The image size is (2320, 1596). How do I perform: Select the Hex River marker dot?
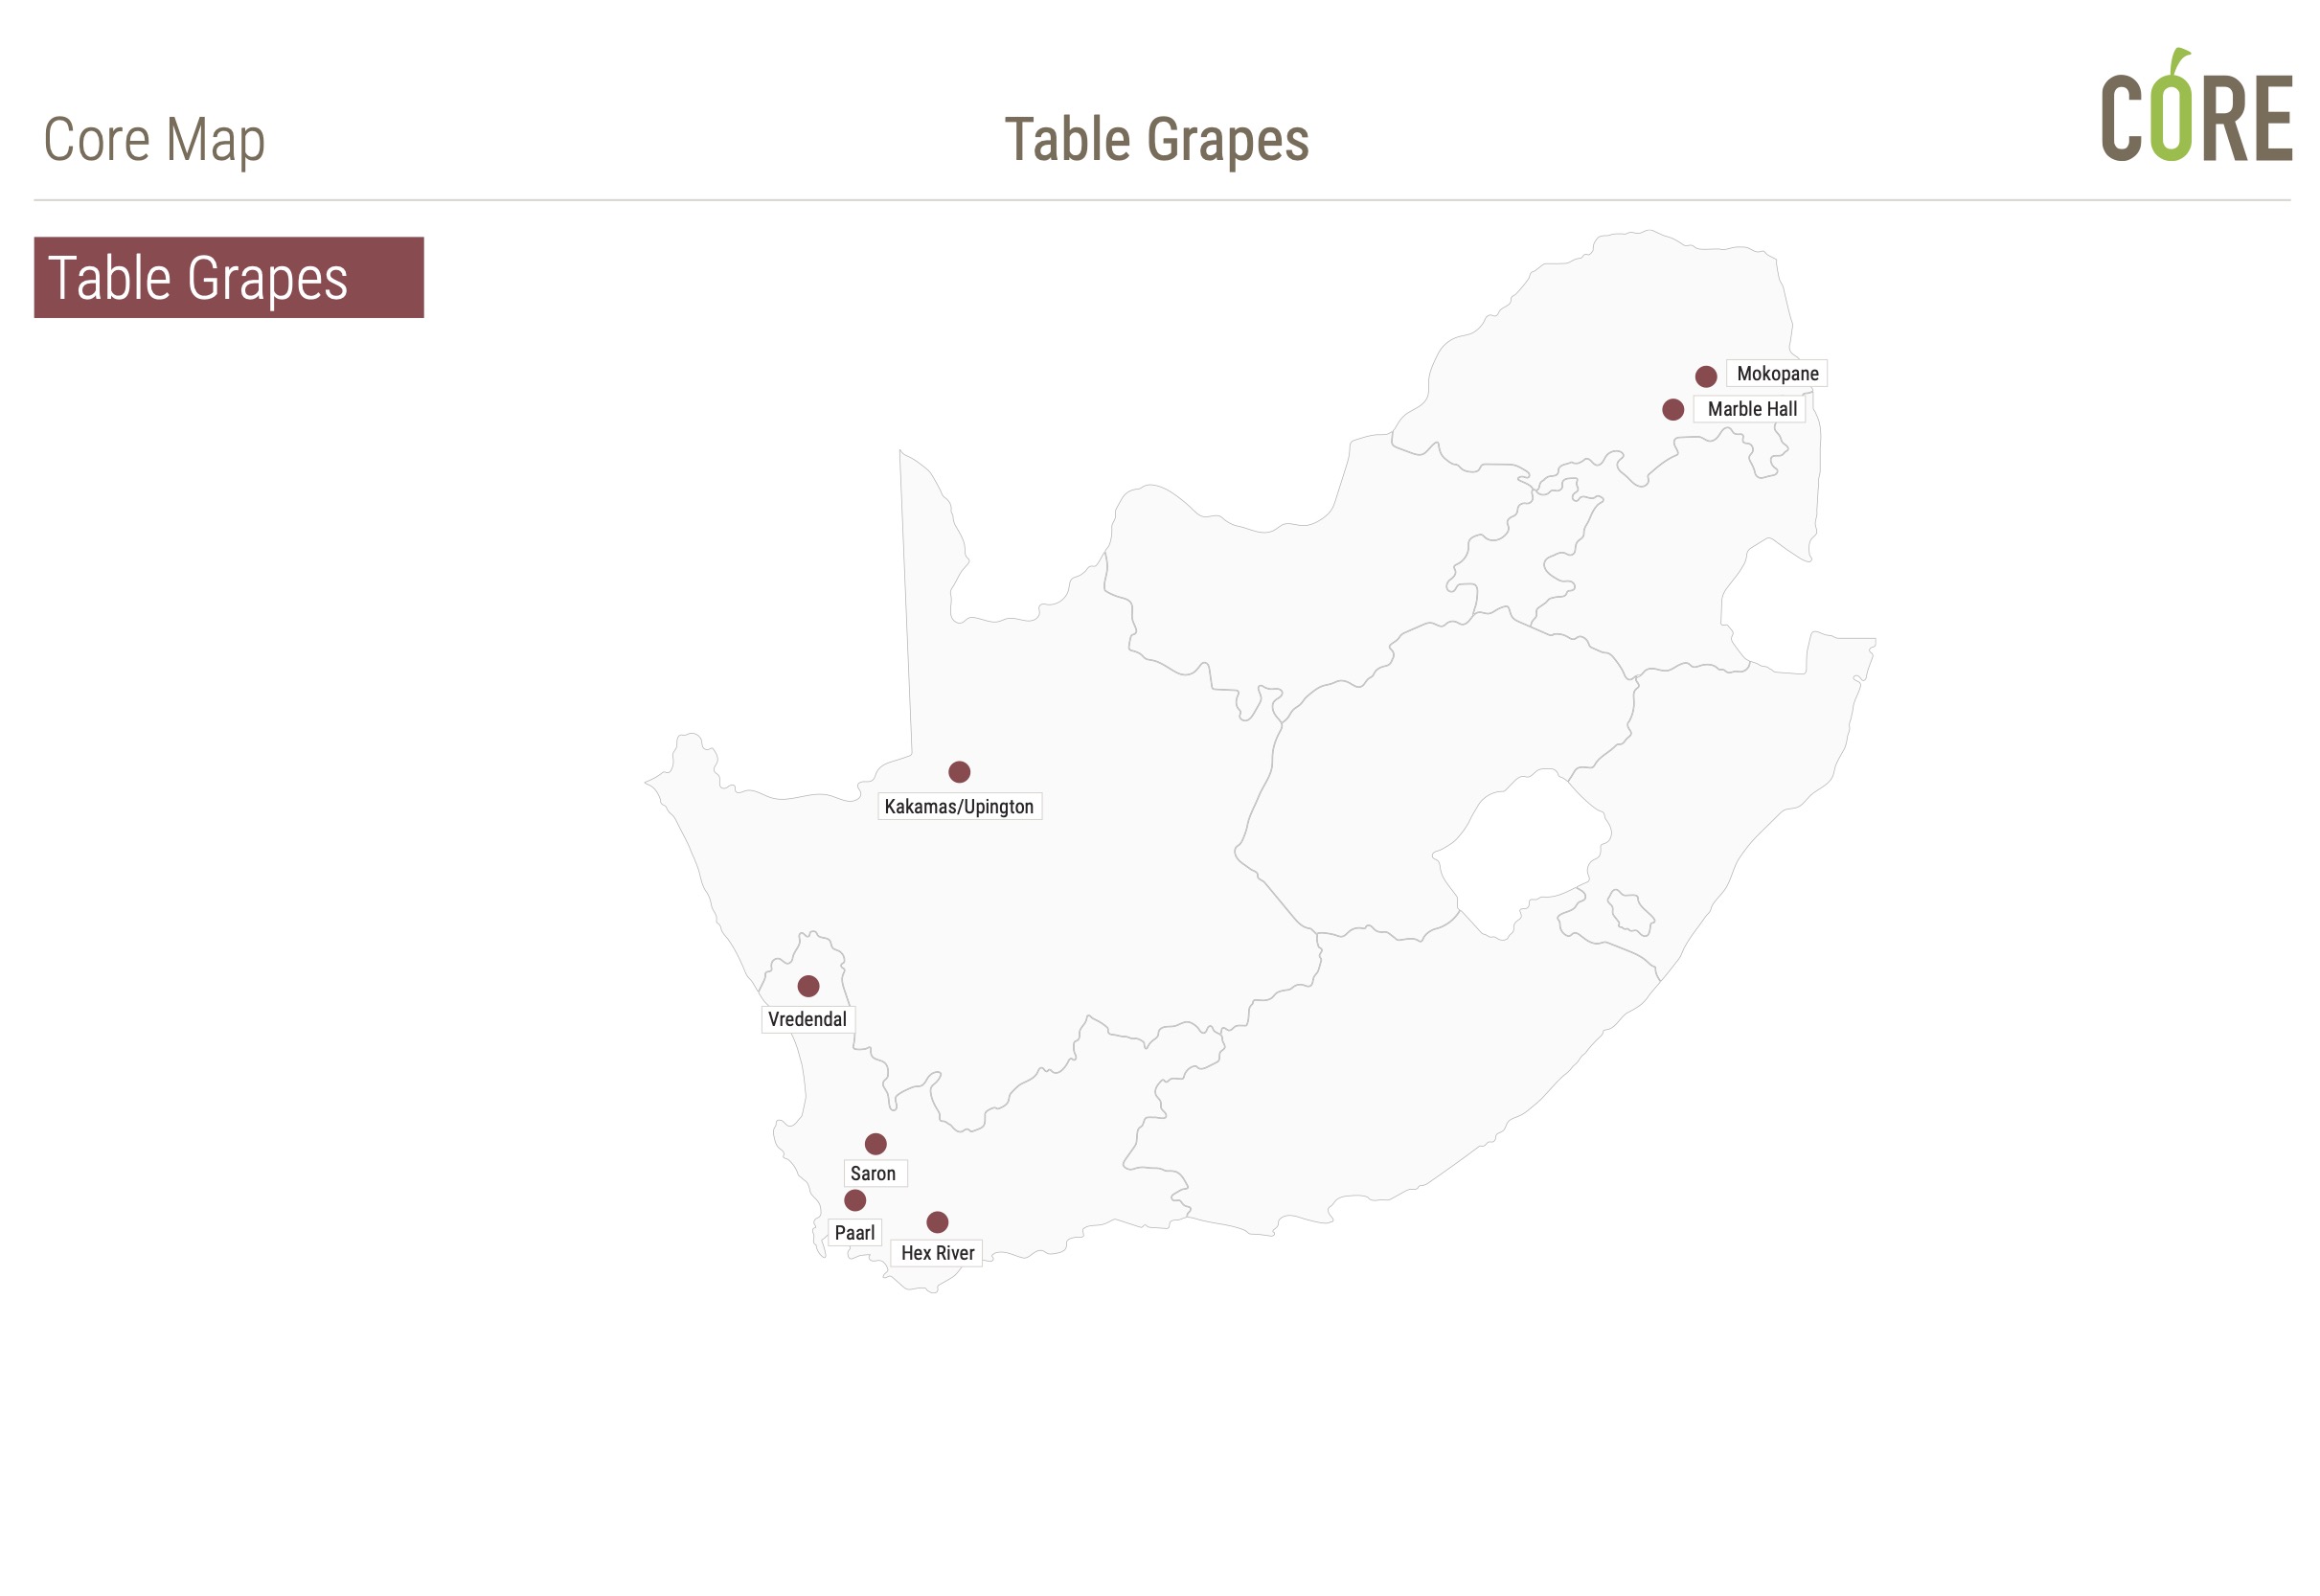pyautogui.click(x=937, y=1222)
